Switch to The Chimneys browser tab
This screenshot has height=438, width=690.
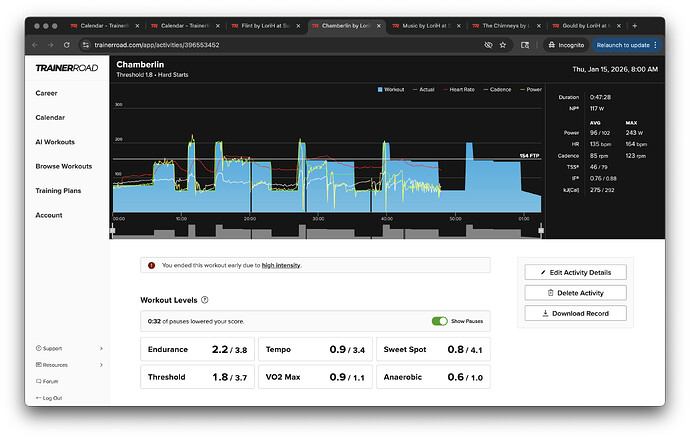tap(506, 26)
